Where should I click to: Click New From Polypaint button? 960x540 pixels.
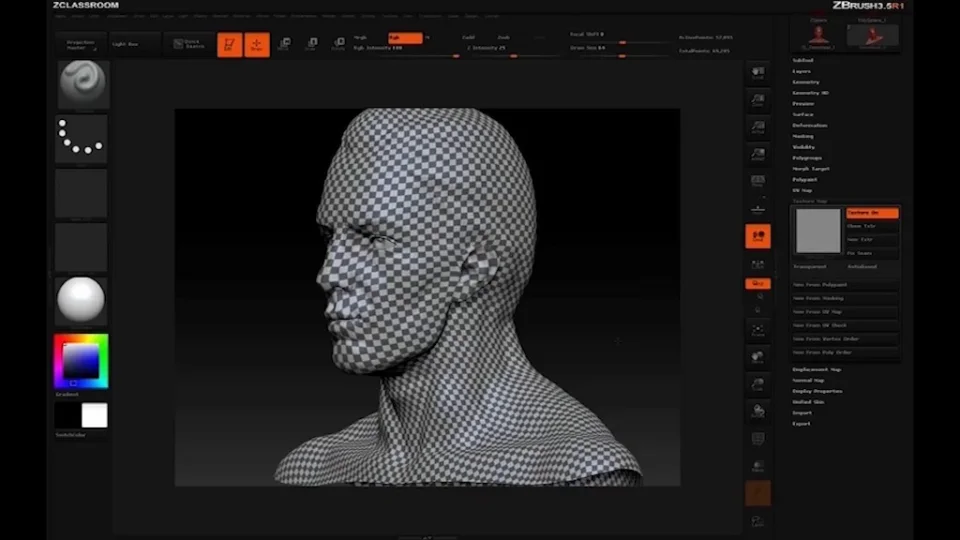820,285
